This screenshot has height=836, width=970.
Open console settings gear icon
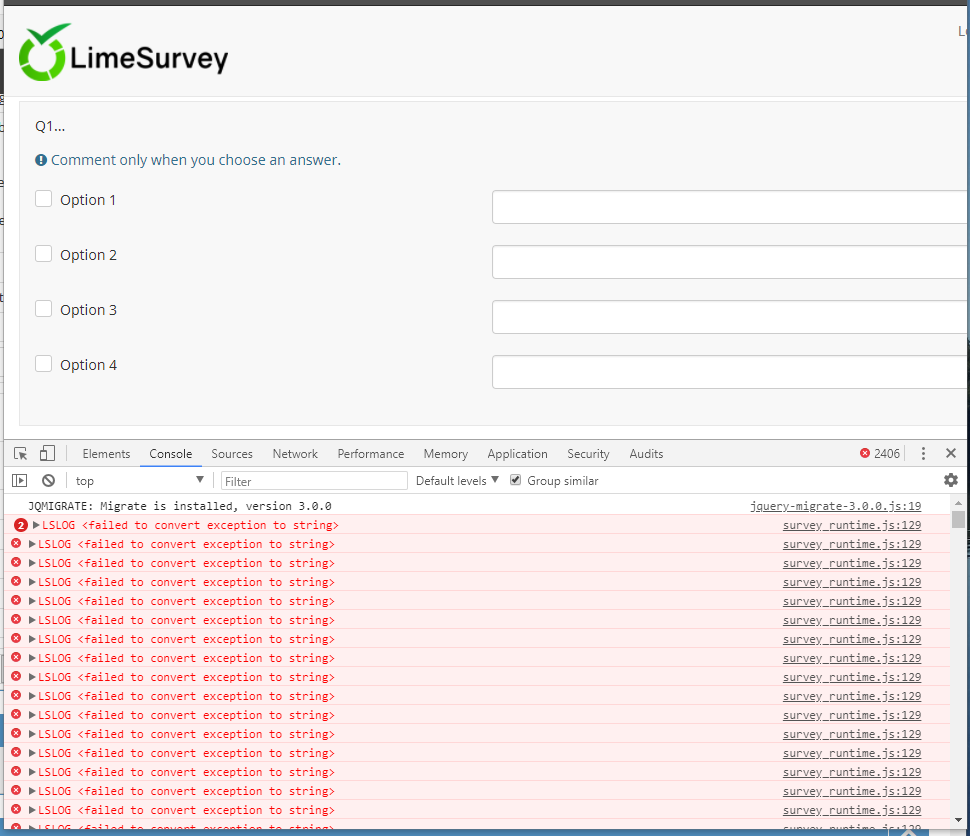pyautogui.click(x=950, y=481)
